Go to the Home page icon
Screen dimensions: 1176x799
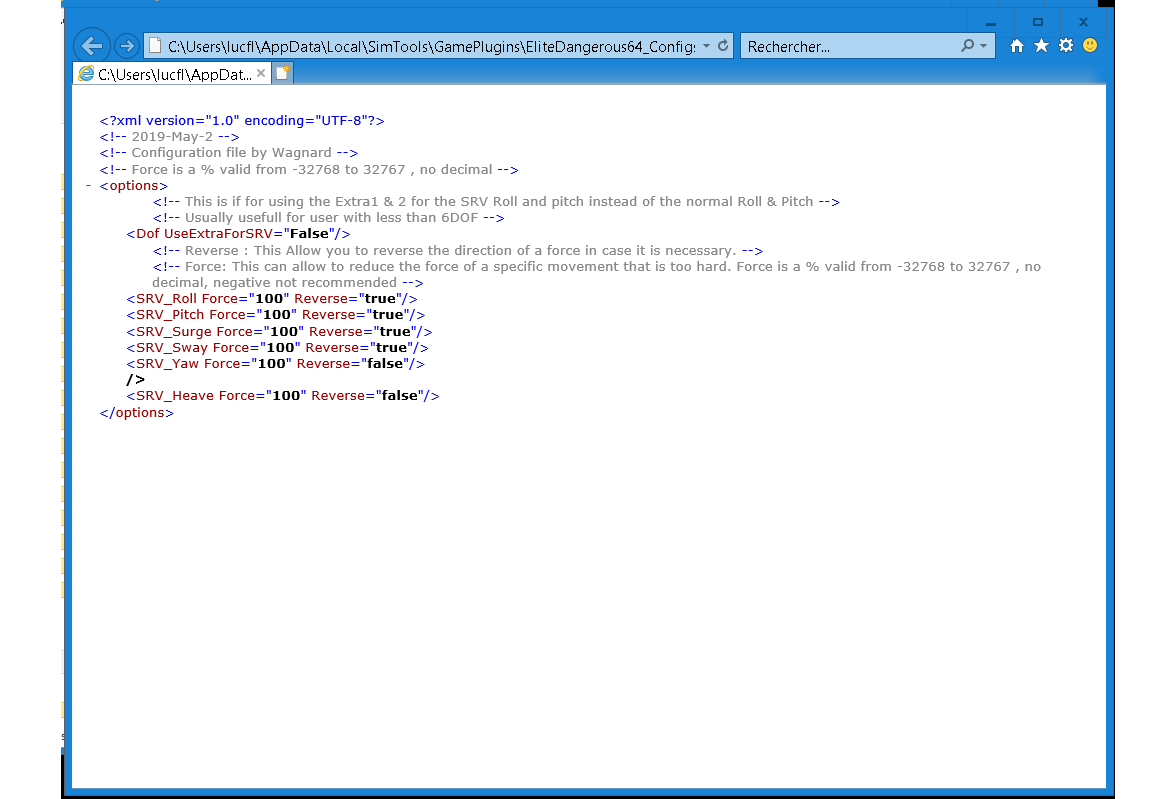click(x=1016, y=46)
